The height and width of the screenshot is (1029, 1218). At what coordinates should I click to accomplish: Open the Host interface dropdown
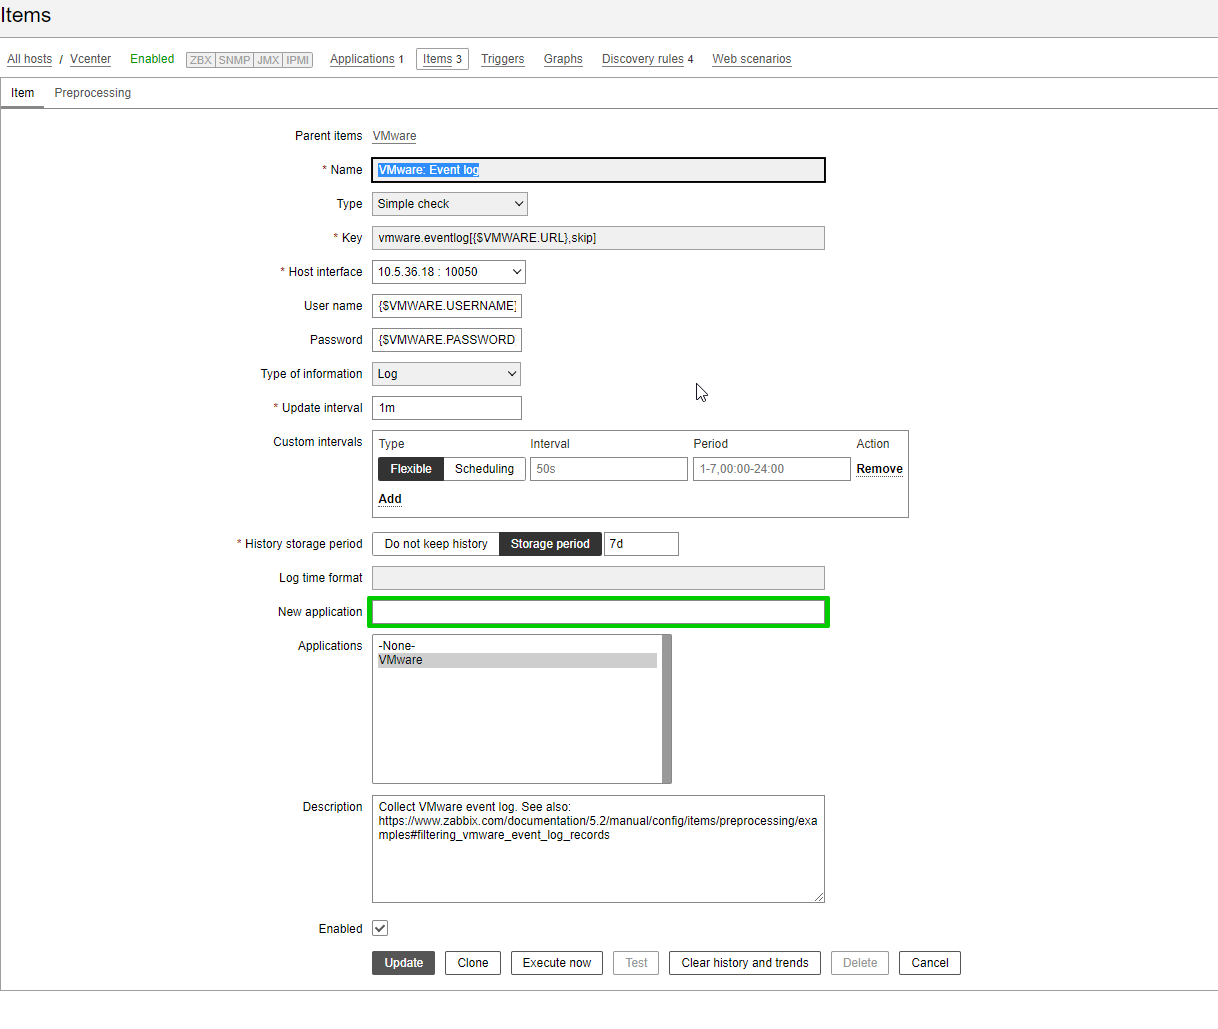click(448, 272)
